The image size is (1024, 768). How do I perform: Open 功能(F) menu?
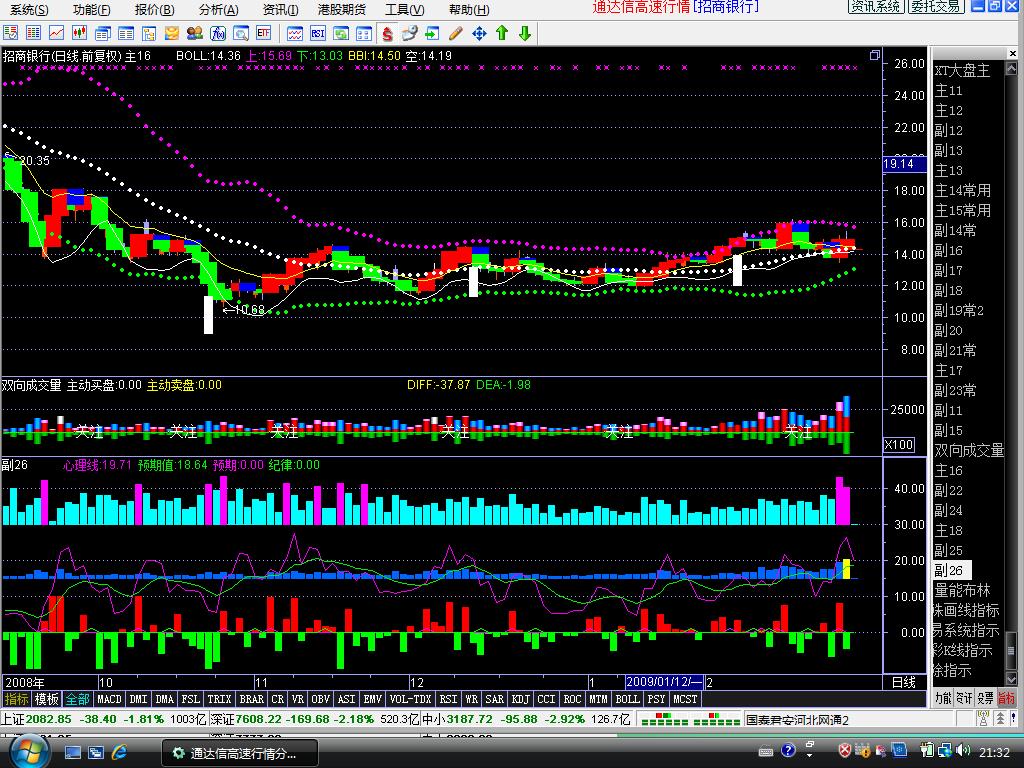pos(91,9)
